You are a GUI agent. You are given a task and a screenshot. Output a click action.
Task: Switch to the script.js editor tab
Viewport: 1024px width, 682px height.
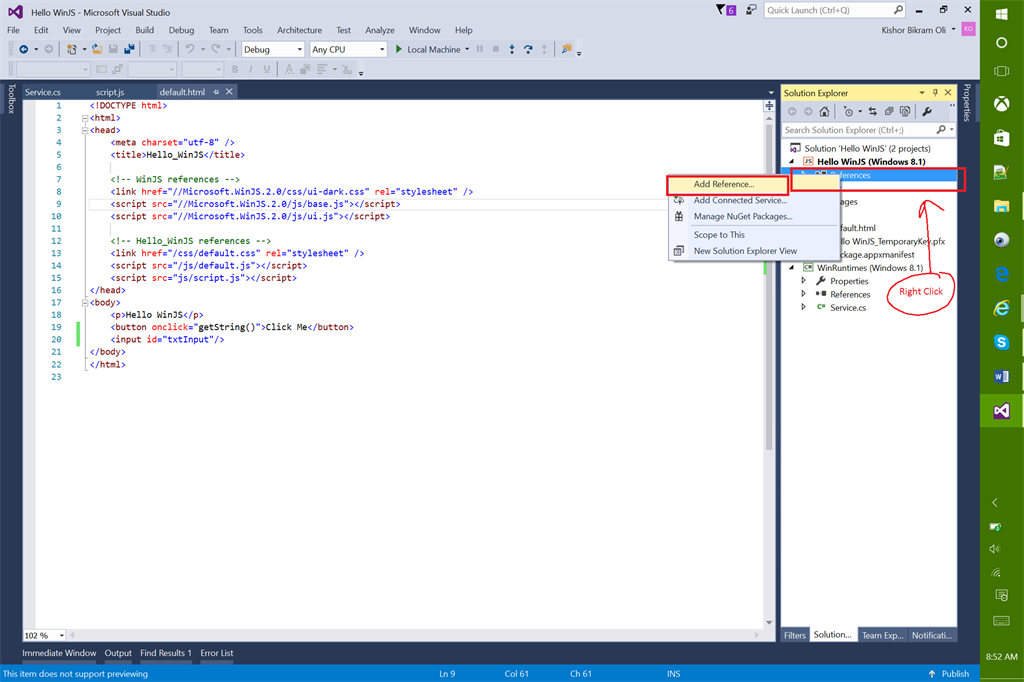click(x=110, y=92)
